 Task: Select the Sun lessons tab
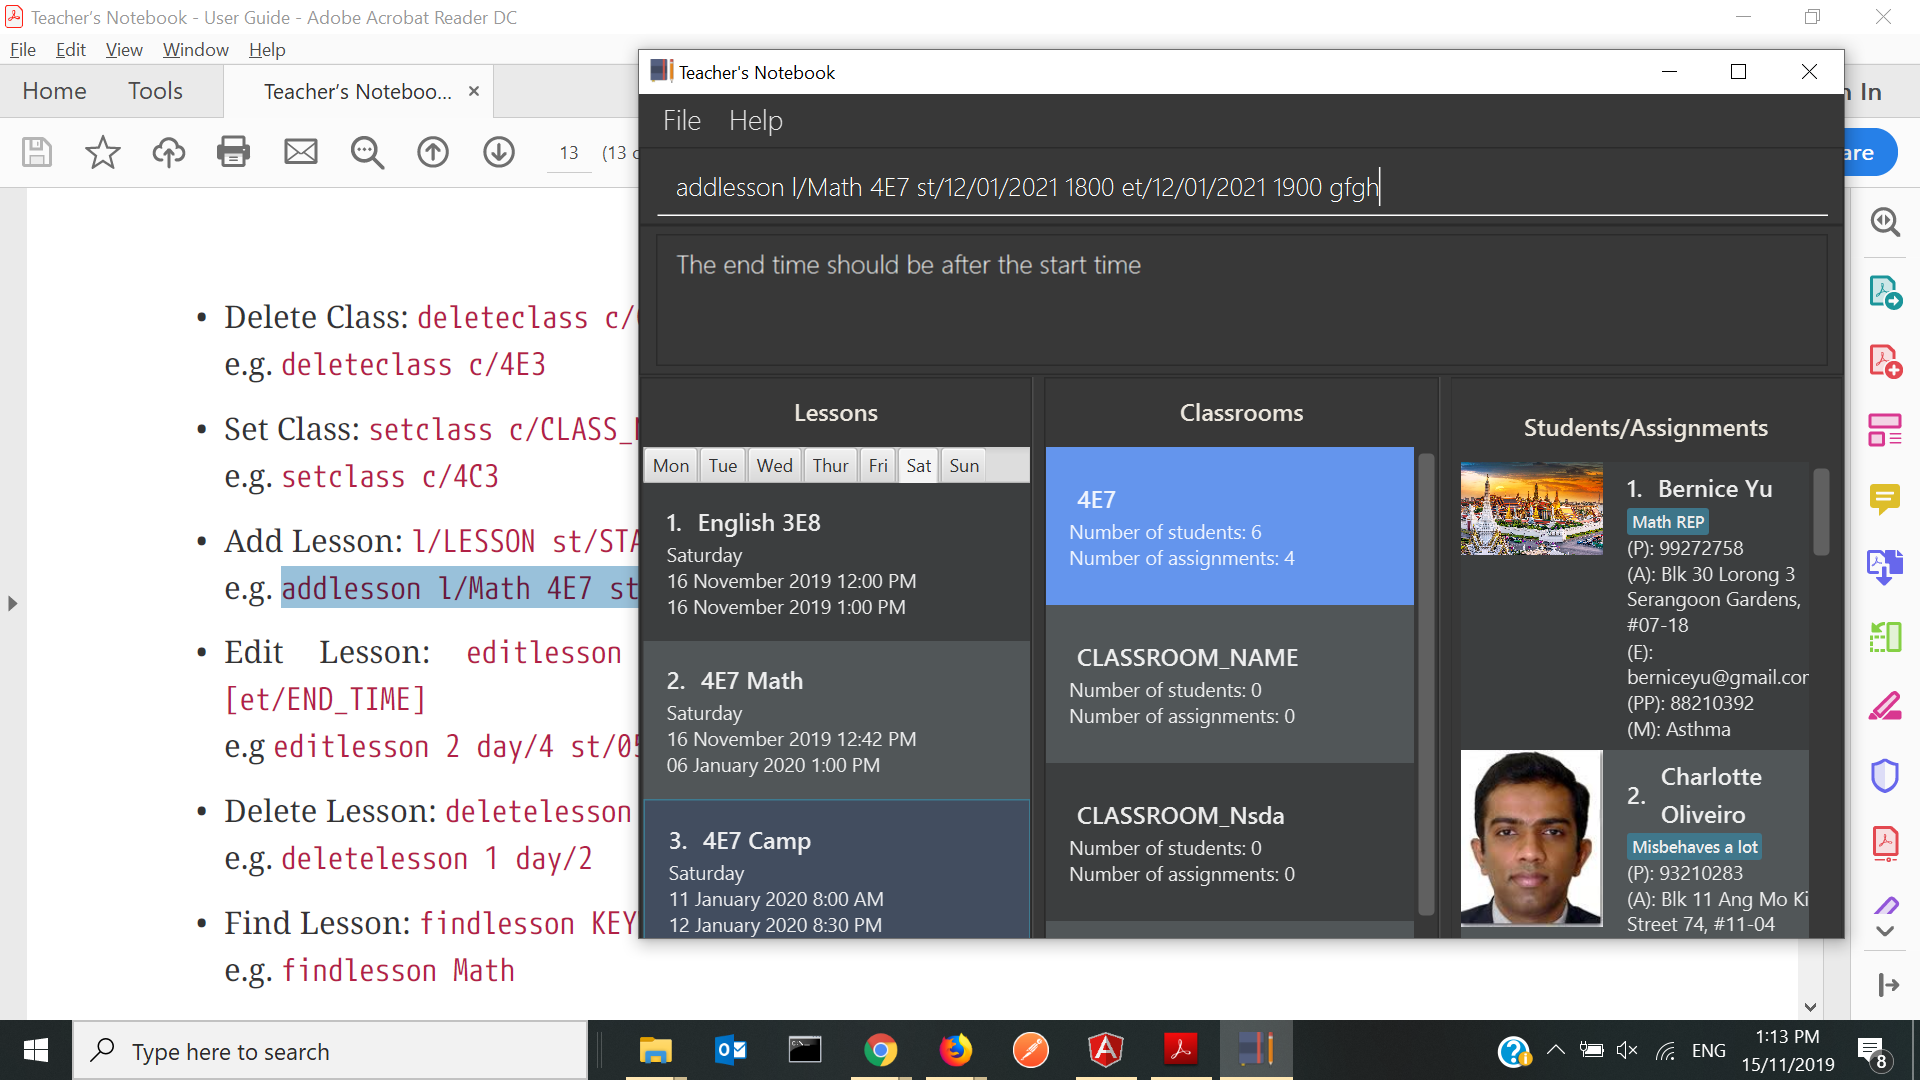coord(964,465)
